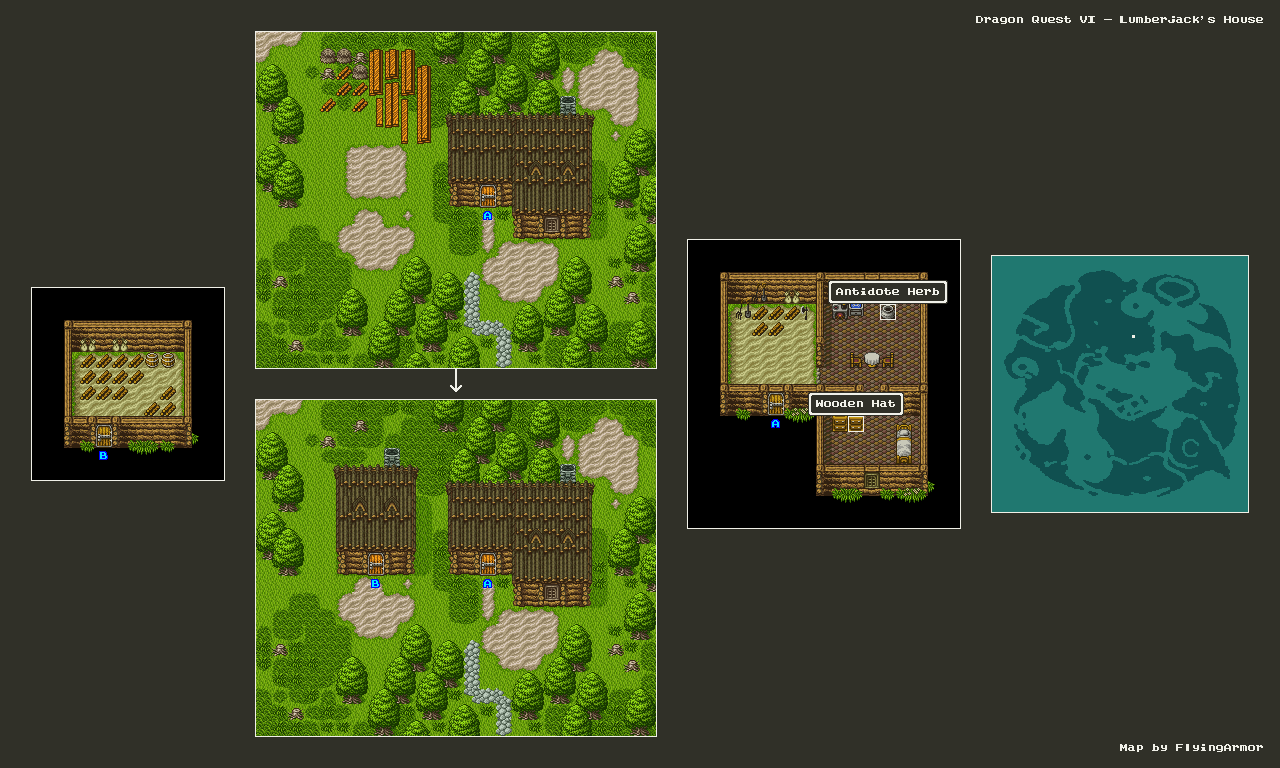Click the blue B marker on the lower forest map
1280x768 pixels.
tap(376, 584)
